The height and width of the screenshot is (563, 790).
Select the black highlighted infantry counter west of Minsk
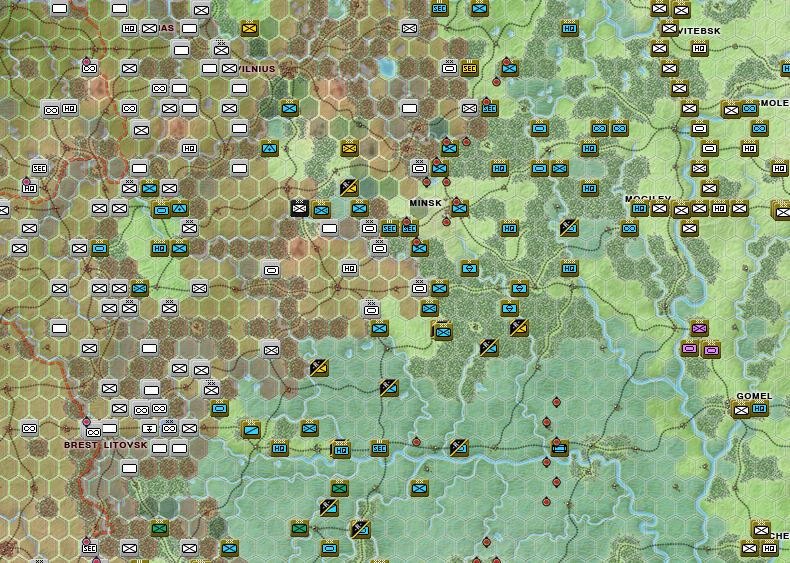(x=300, y=208)
